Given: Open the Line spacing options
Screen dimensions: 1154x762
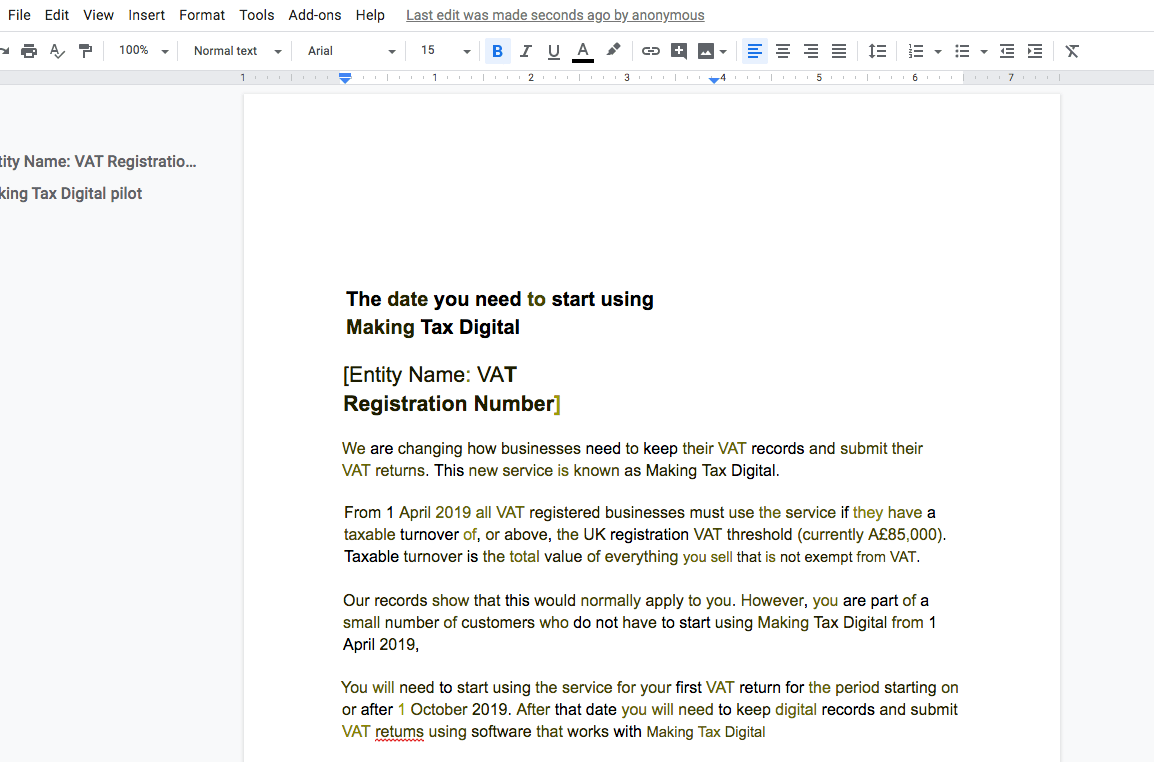Looking at the screenshot, I should tap(877, 51).
